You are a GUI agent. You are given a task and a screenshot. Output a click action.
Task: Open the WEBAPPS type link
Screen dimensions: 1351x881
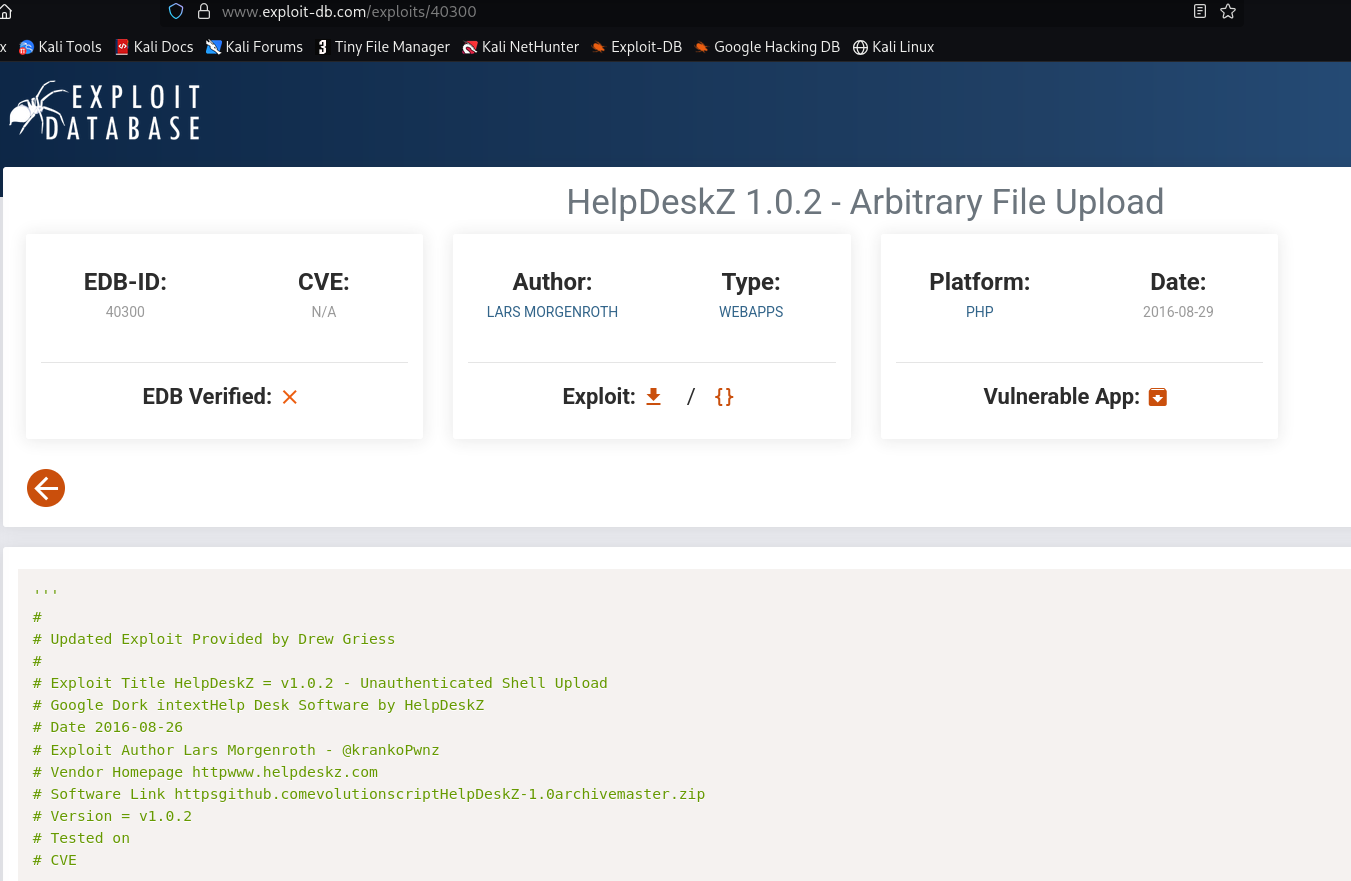tap(751, 312)
